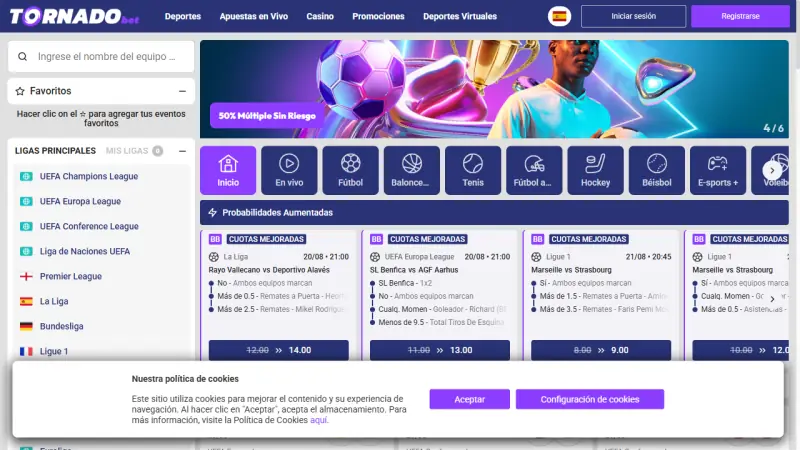Click the Registrarse button

click(740, 16)
